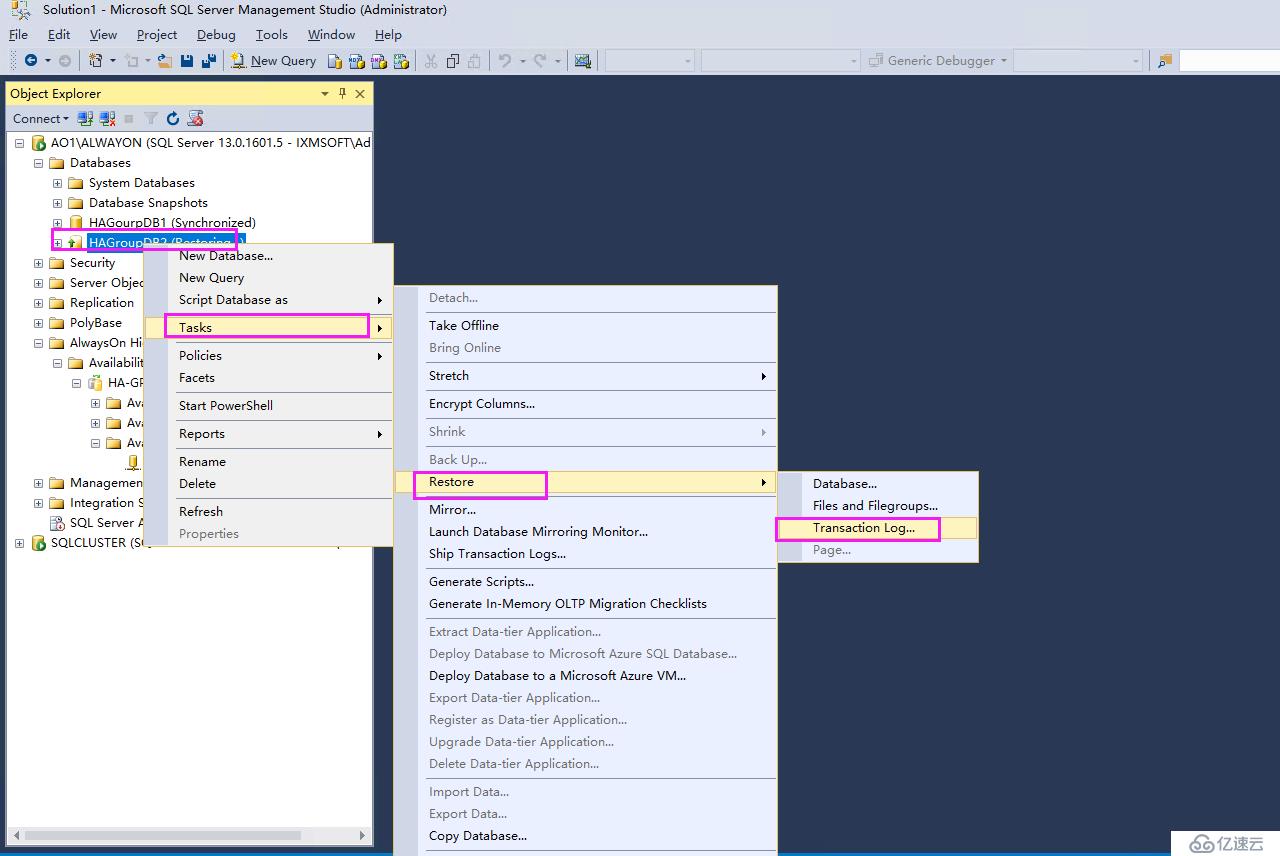Click the Find icon beside the search box

point(1165,61)
